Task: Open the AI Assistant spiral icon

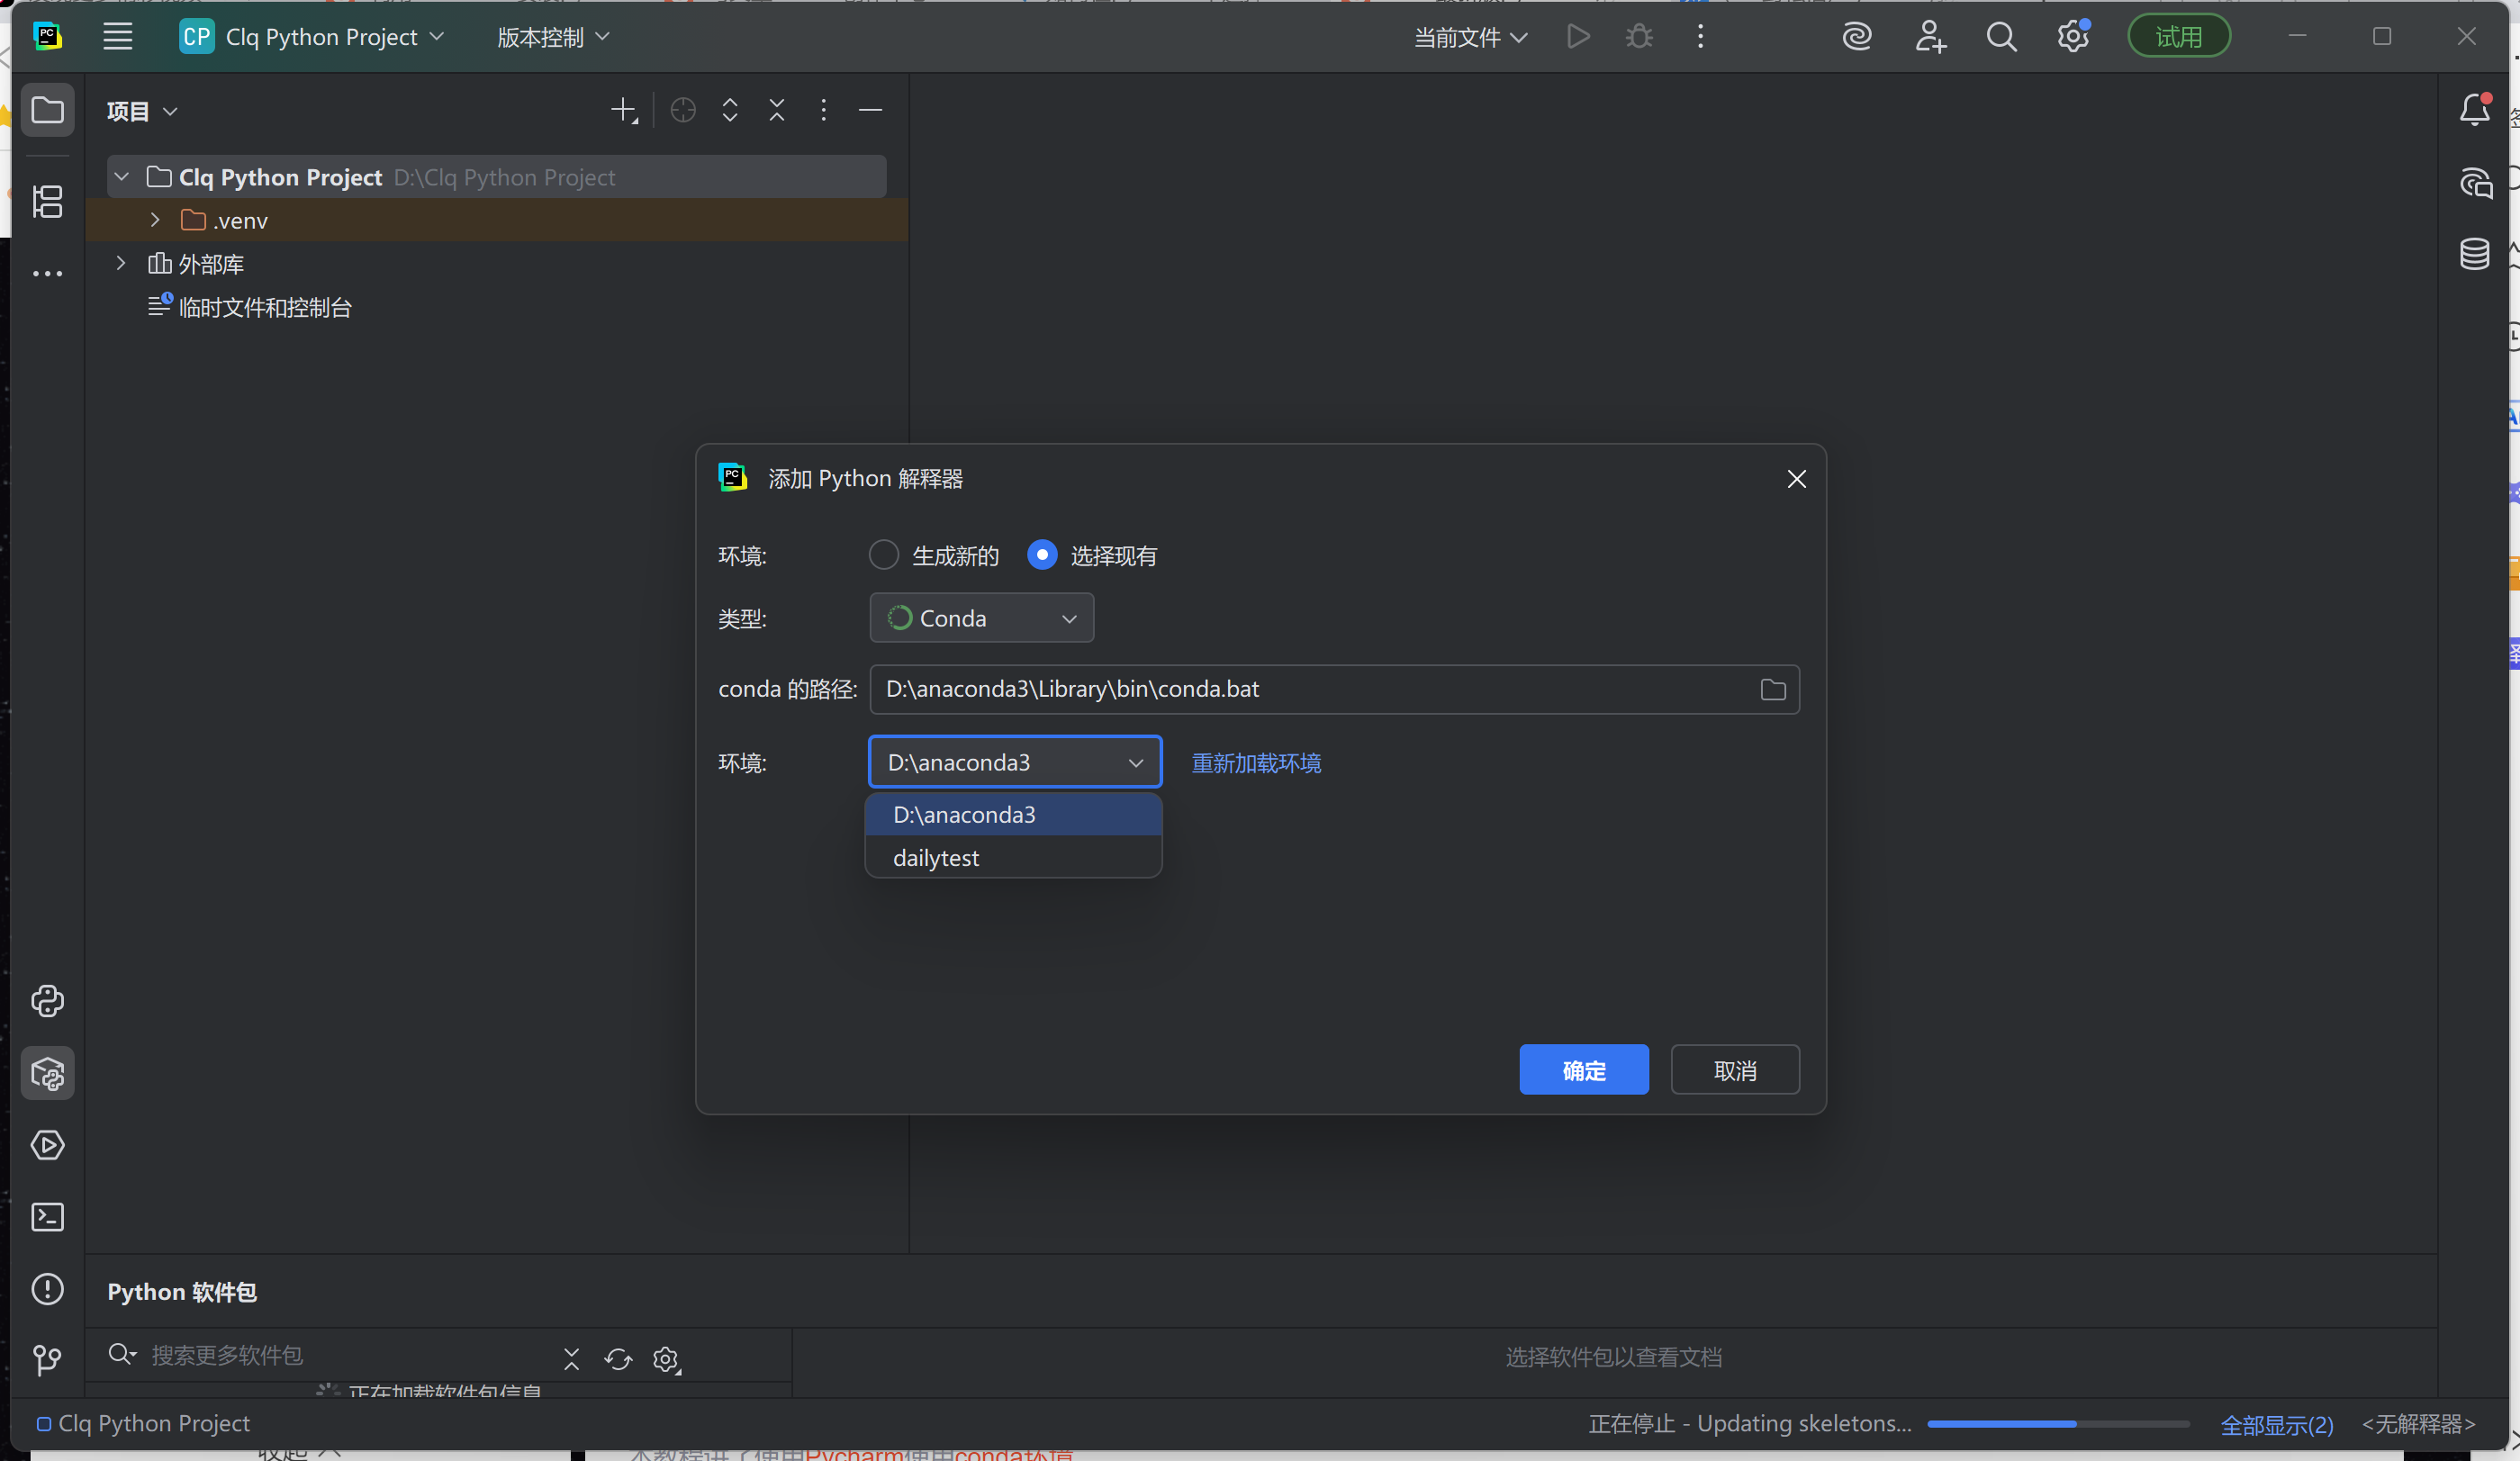Action: [1857, 37]
